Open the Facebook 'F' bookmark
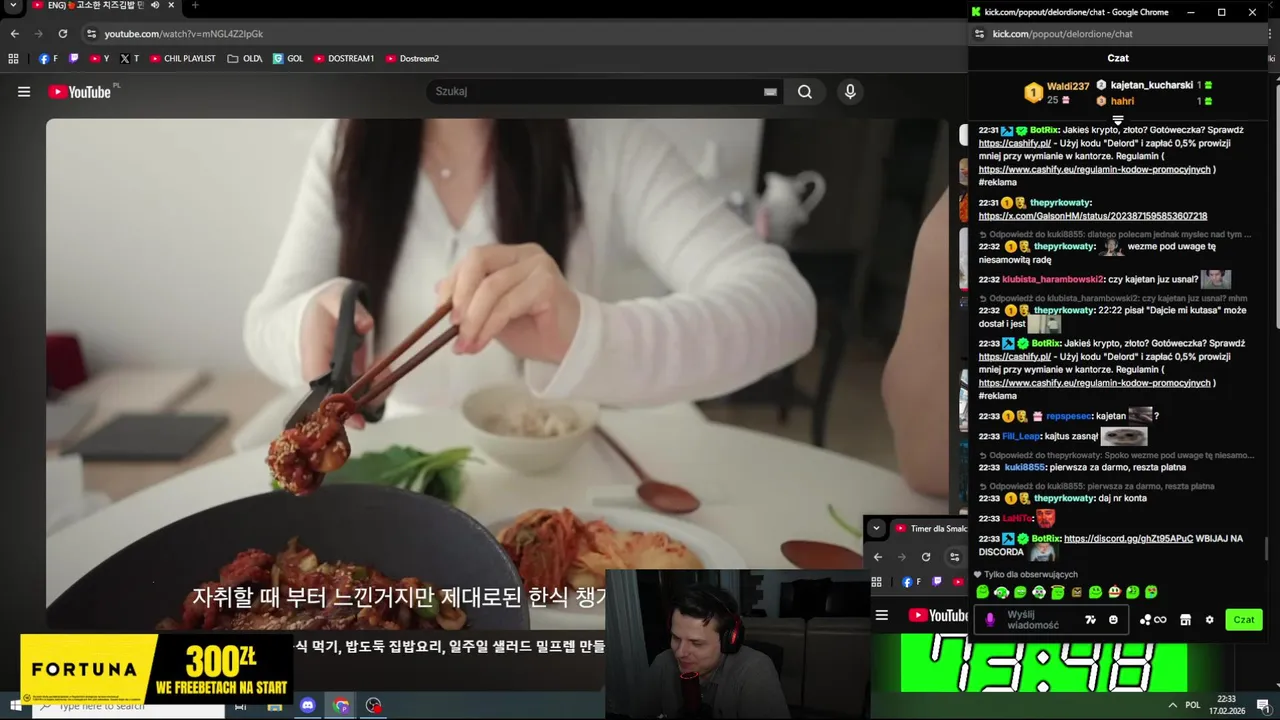Image resolution: width=1280 pixels, height=720 pixels. click(x=48, y=59)
